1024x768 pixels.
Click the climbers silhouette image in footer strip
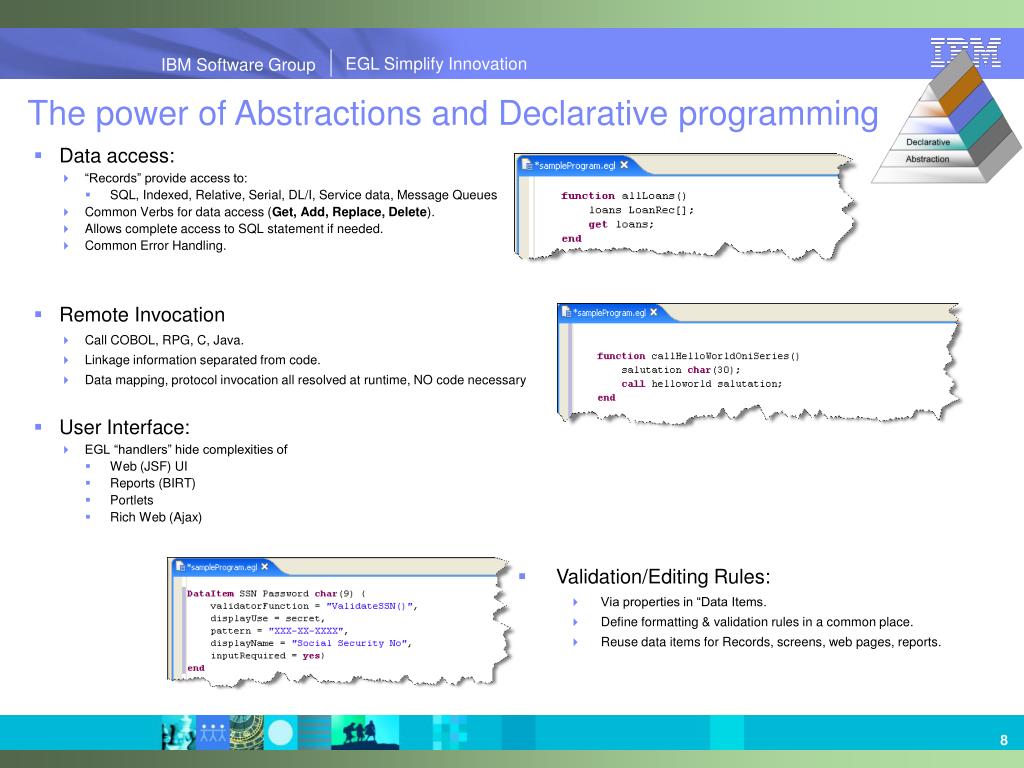coord(365,732)
